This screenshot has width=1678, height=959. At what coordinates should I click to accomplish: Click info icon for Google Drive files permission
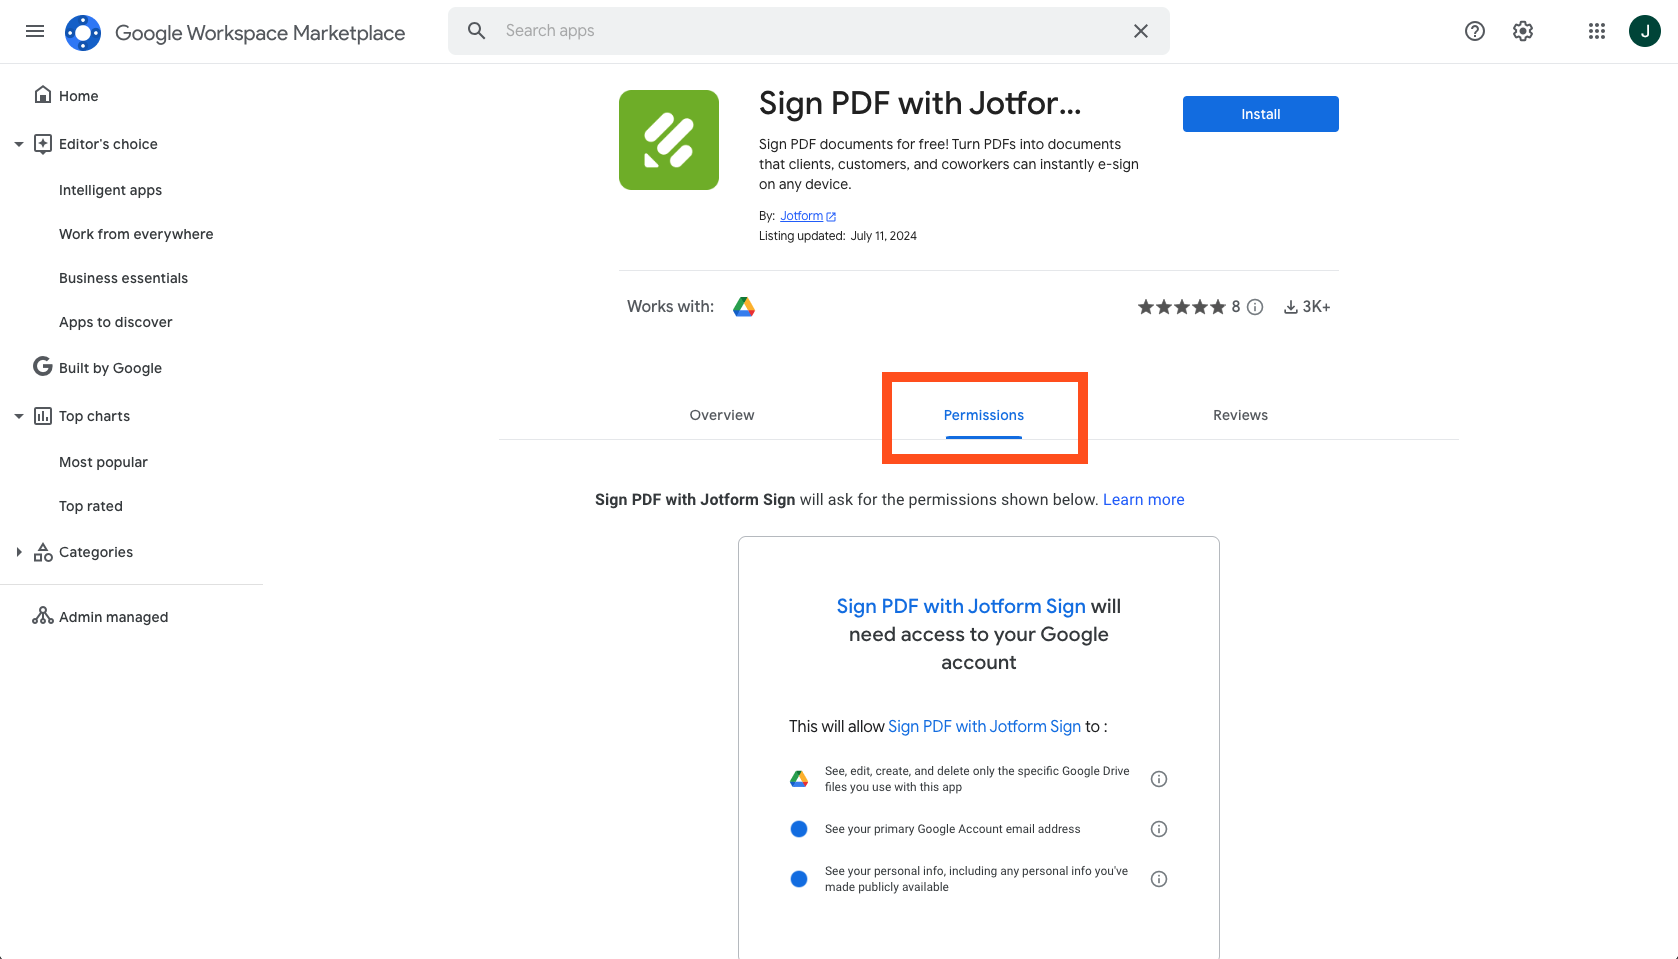click(1159, 779)
